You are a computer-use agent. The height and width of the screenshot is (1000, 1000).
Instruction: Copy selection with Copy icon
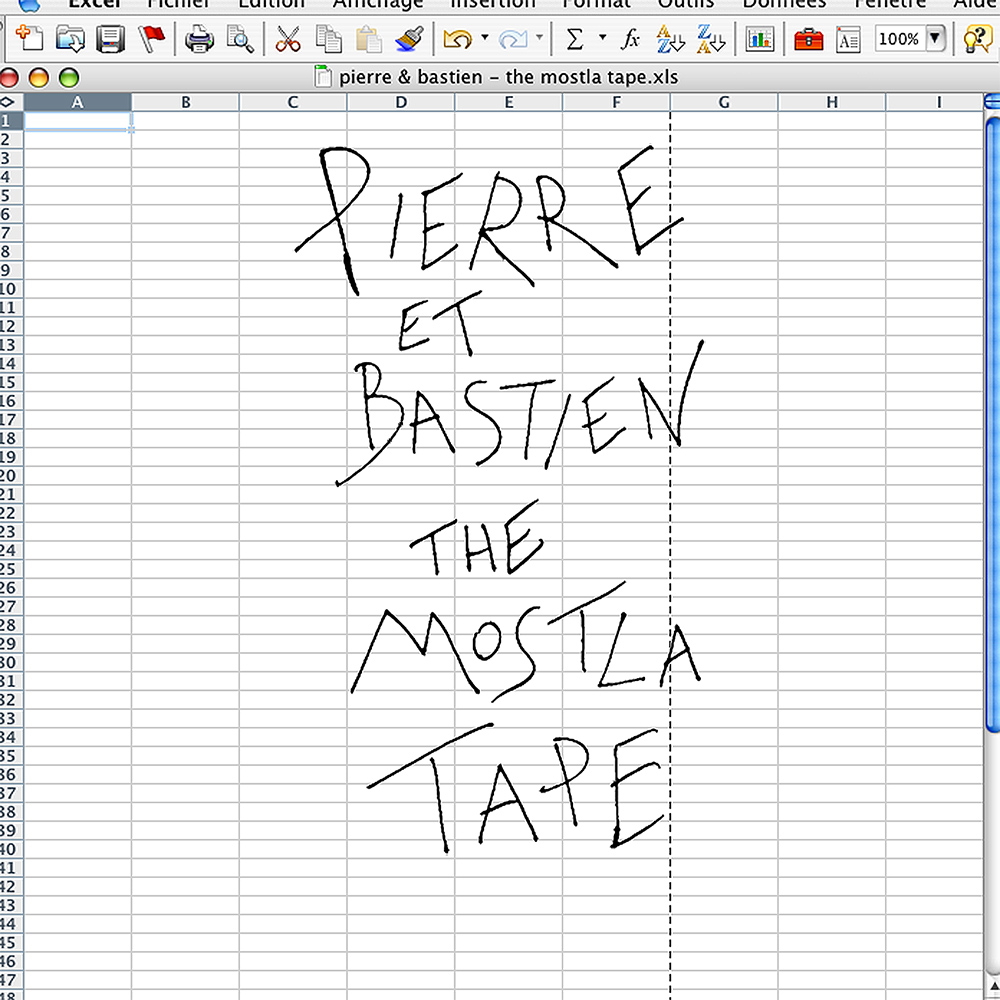(328, 39)
